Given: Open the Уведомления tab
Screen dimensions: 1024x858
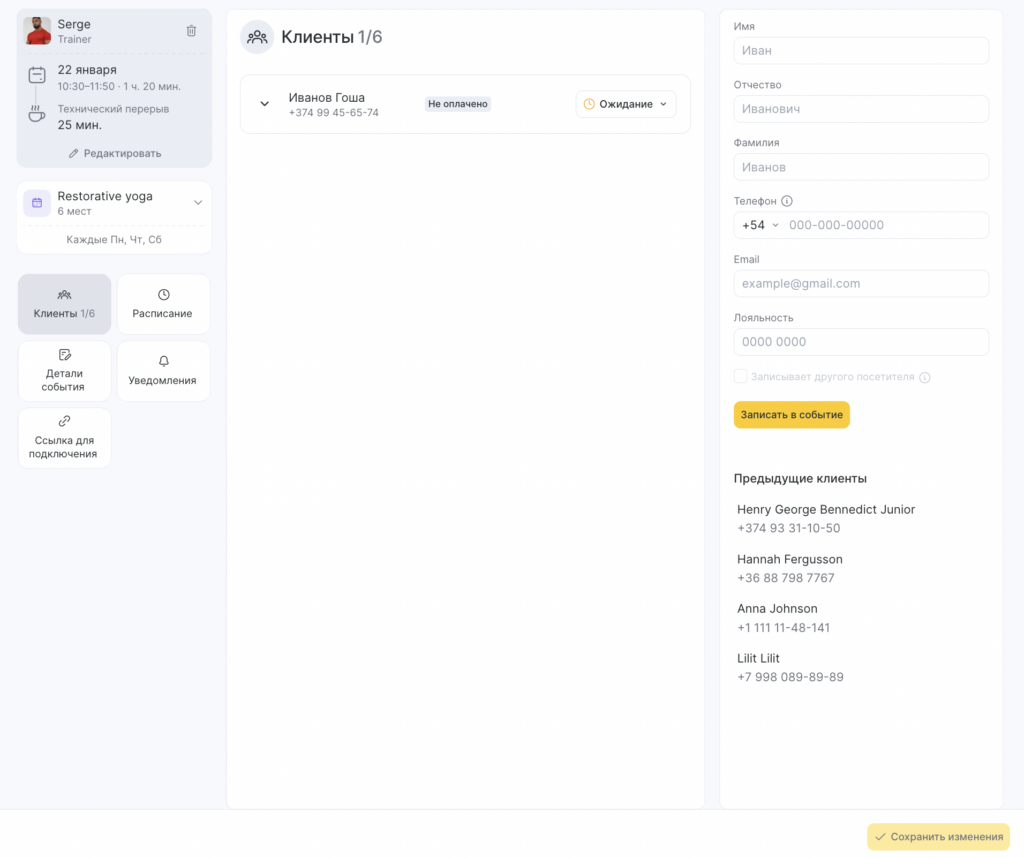Looking at the screenshot, I should 163,371.
